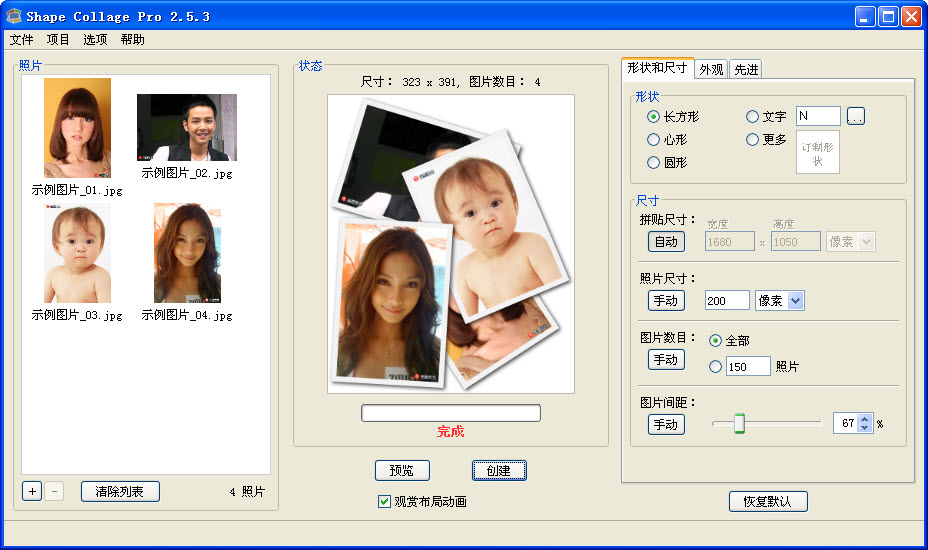Minimize the Shape Collage window
Viewport: 928px width, 550px height.
(865, 17)
